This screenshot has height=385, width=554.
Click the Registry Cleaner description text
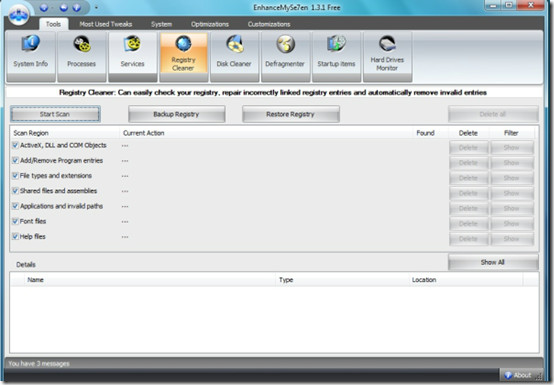click(x=273, y=93)
